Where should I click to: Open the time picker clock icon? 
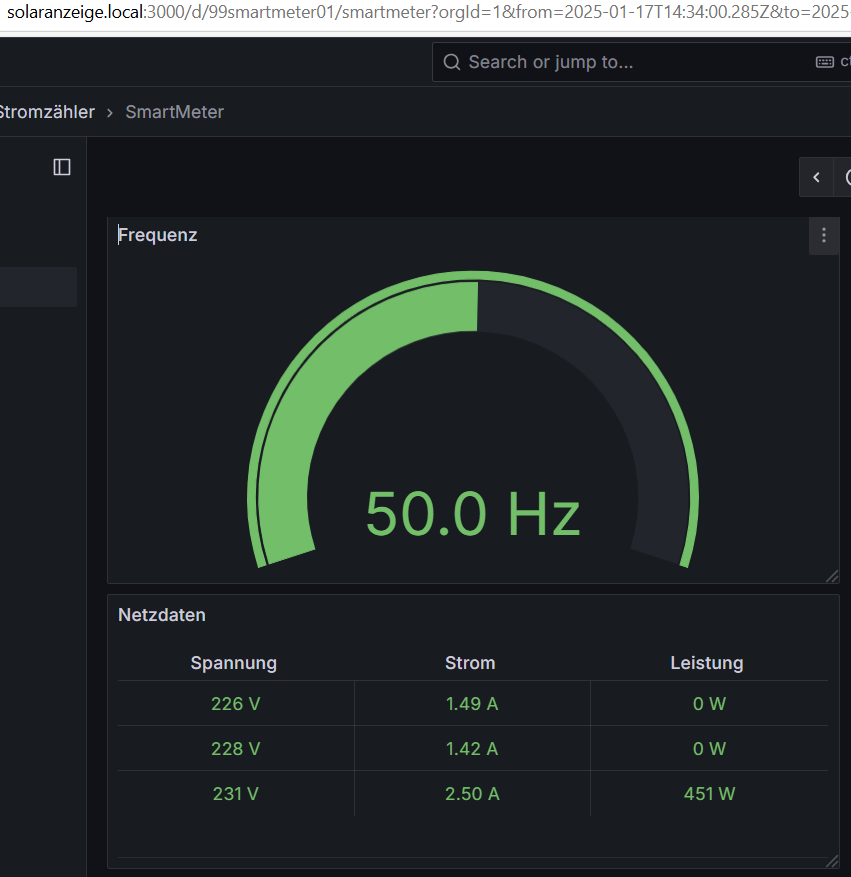tap(847, 177)
